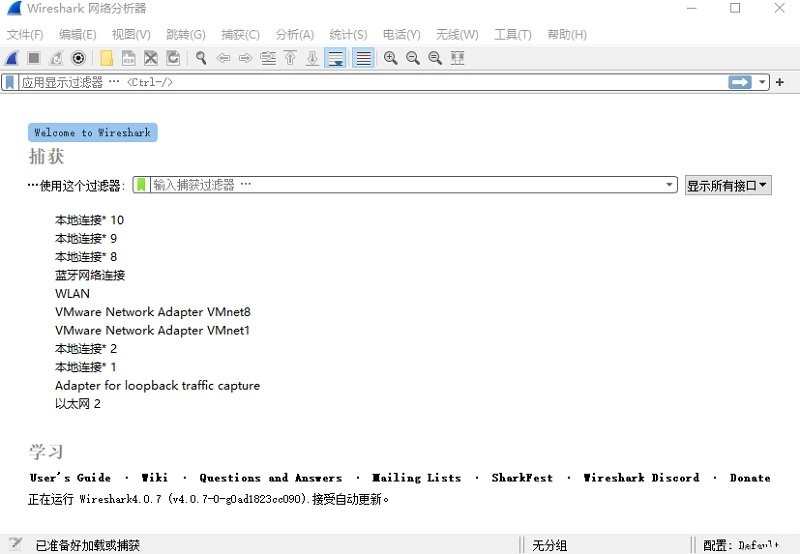Screen dimensions: 800x554
Task: Click capture filter green bookmark icon
Action: (x=141, y=185)
